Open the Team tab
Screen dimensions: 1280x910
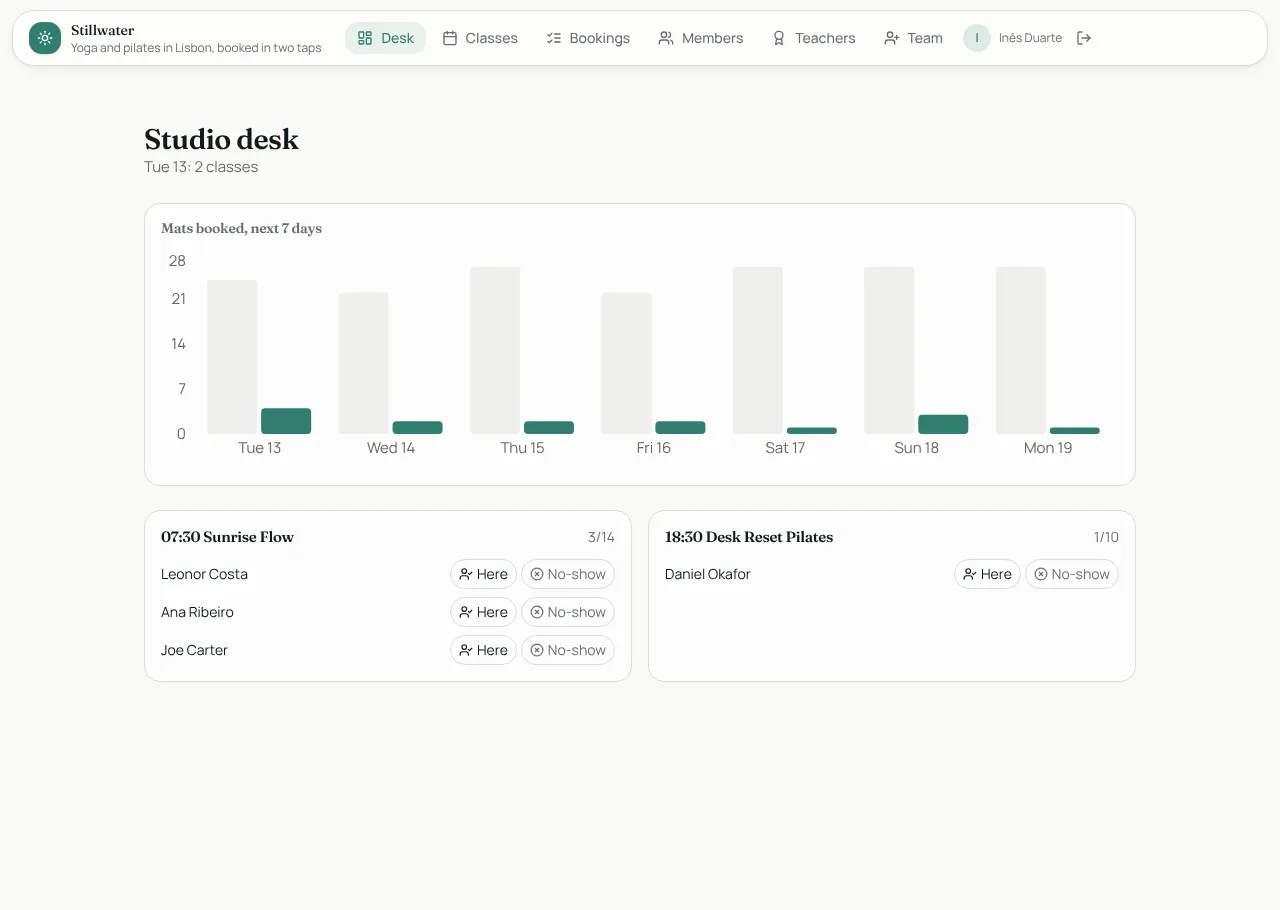(x=913, y=38)
